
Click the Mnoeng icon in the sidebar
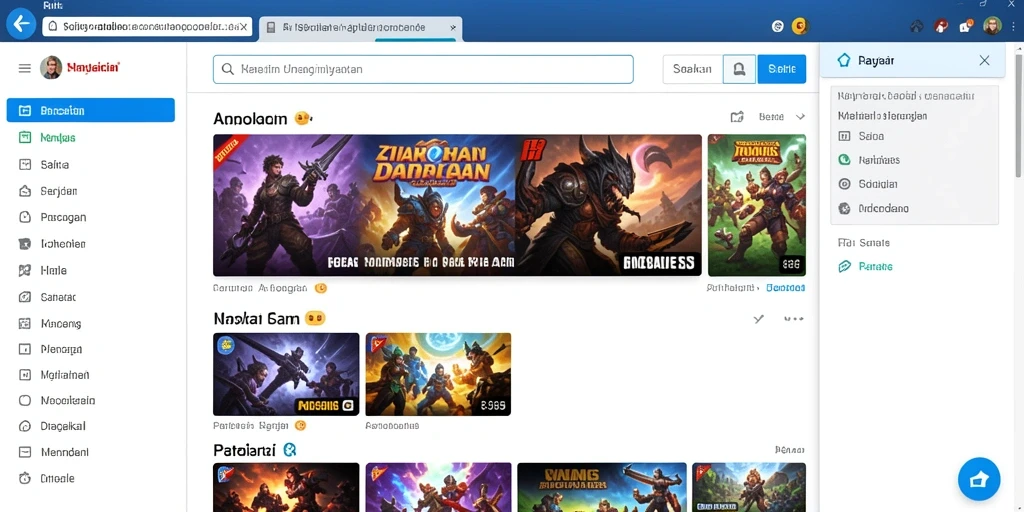25,323
